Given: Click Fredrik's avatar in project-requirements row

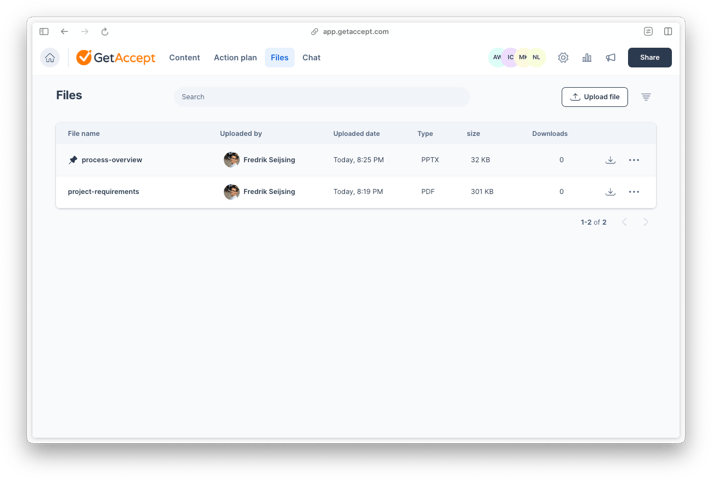Looking at the screenshot, I should coord(232,192).
